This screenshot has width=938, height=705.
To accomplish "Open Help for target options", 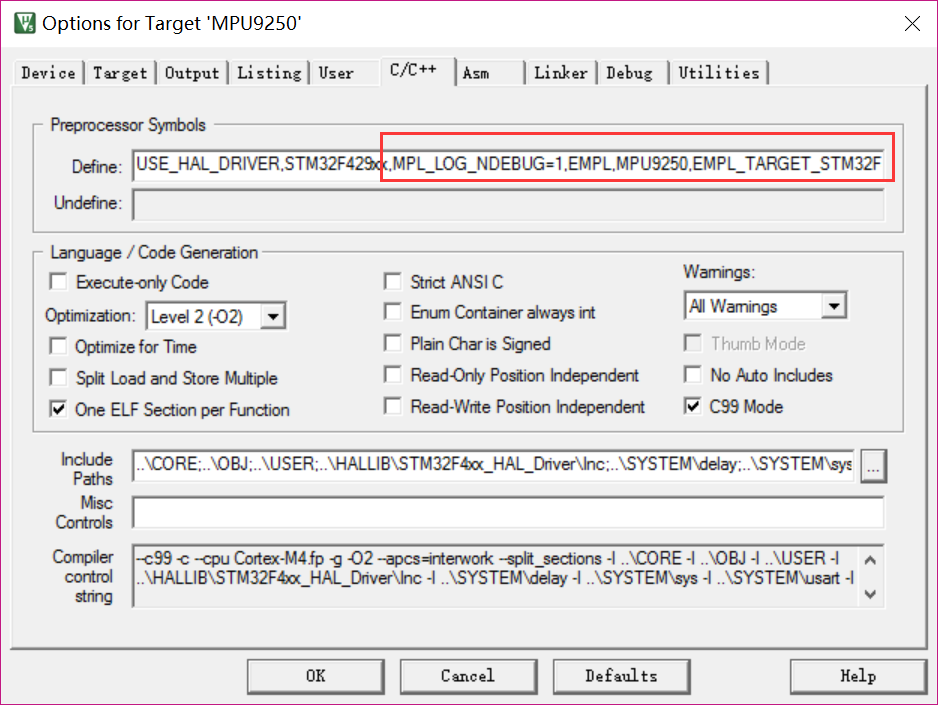I will pos(858,676).
